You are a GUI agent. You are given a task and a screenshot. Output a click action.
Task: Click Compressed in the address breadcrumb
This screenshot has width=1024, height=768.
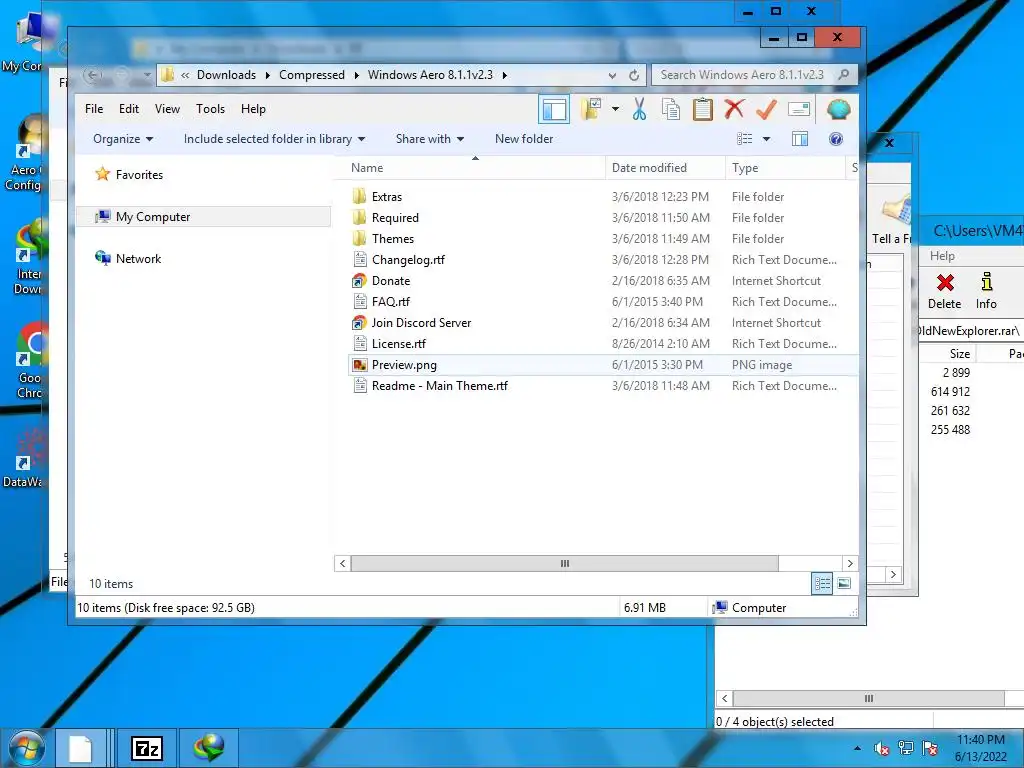click(312, 74)
